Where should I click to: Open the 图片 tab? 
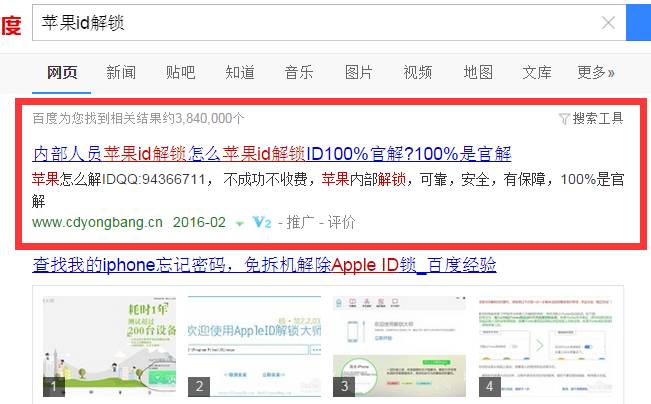[358, 73]
